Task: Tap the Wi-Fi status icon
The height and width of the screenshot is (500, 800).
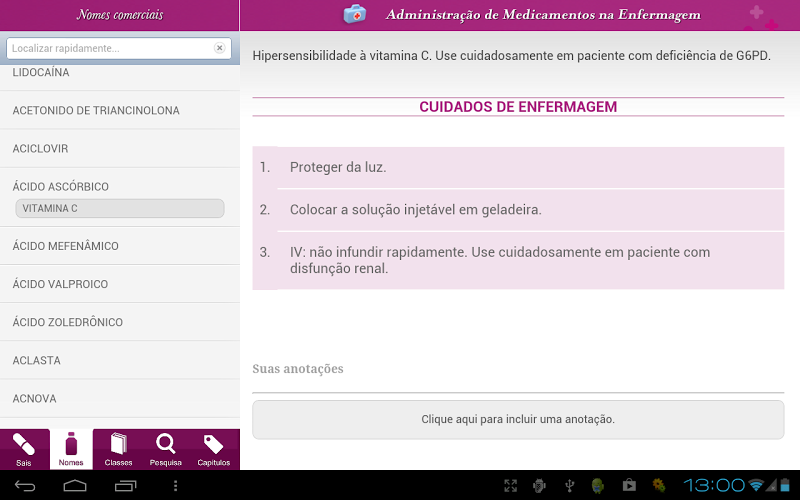Action: (756, 485)
